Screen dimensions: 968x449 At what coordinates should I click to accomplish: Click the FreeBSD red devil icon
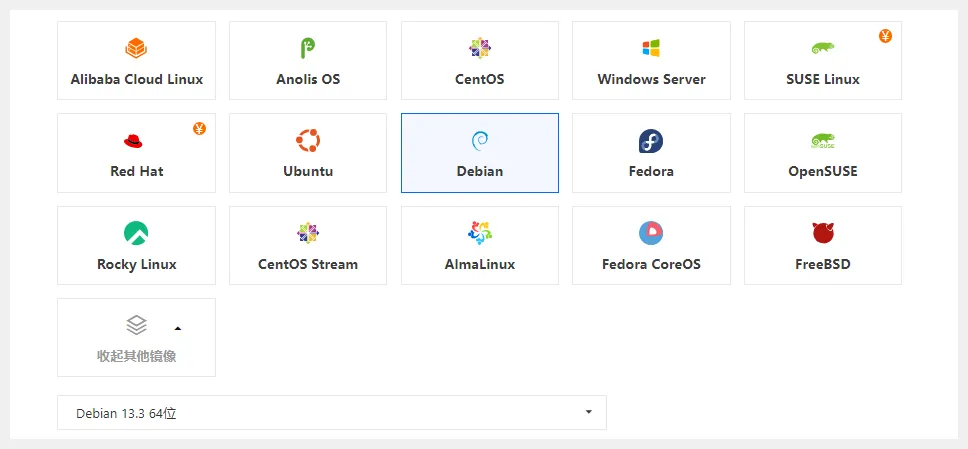(x=823, y=233)
